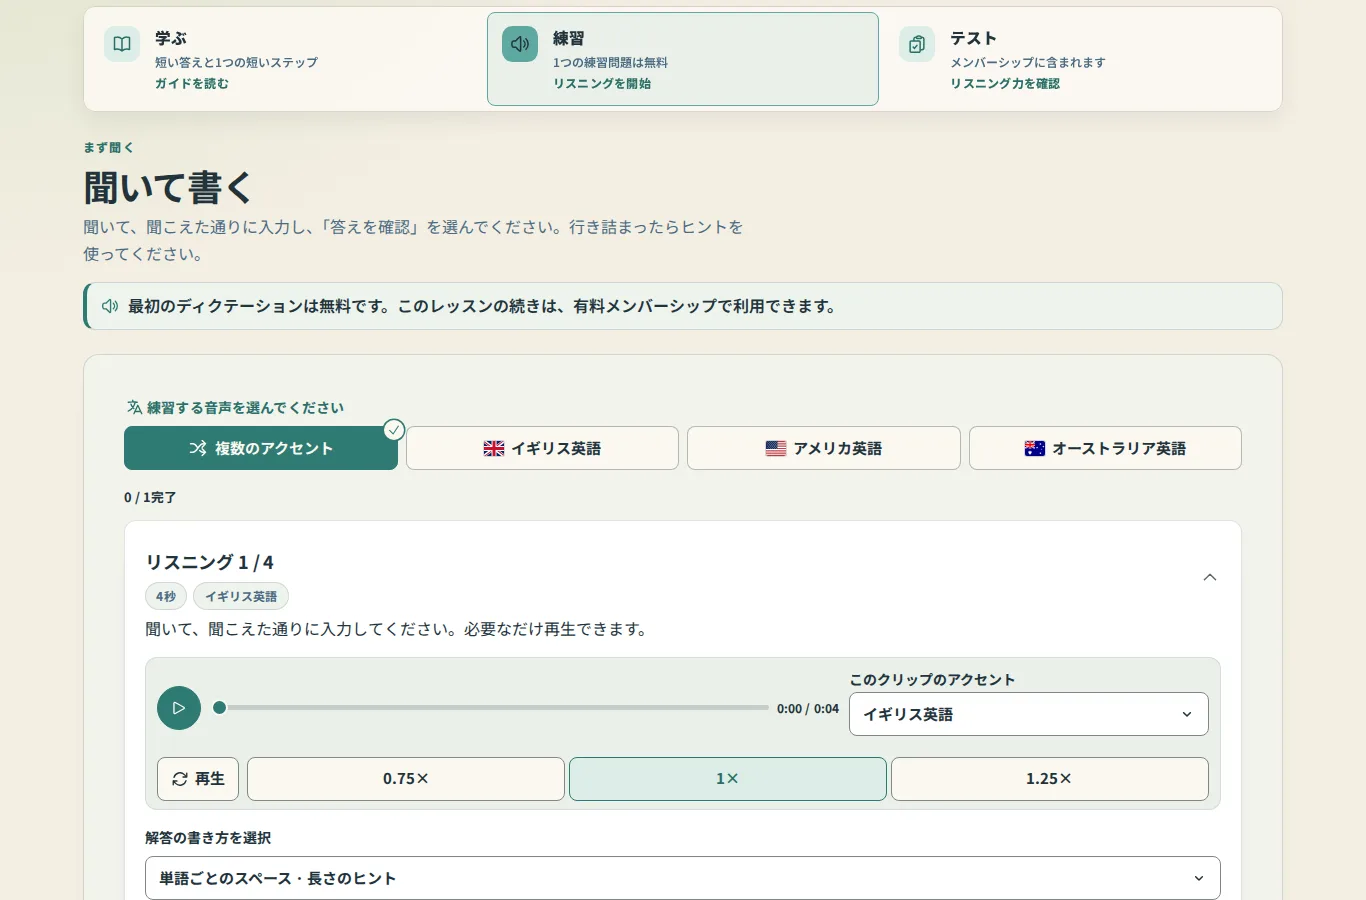Click the 0 / 1完了 progress text
This screenshot has height=900, width=1366.
[150, 497]
